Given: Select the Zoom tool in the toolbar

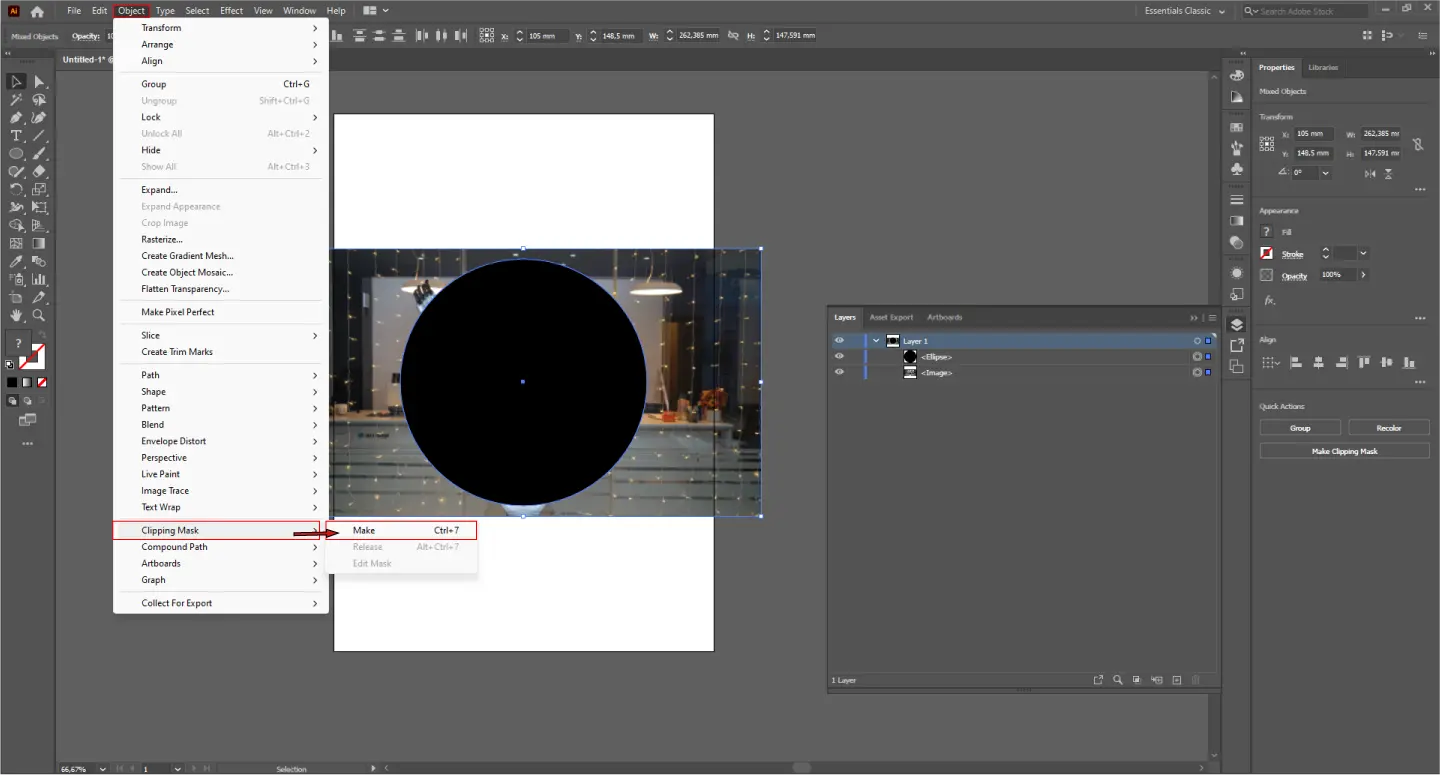Looking at the screenshot, I should click(39, 315).
